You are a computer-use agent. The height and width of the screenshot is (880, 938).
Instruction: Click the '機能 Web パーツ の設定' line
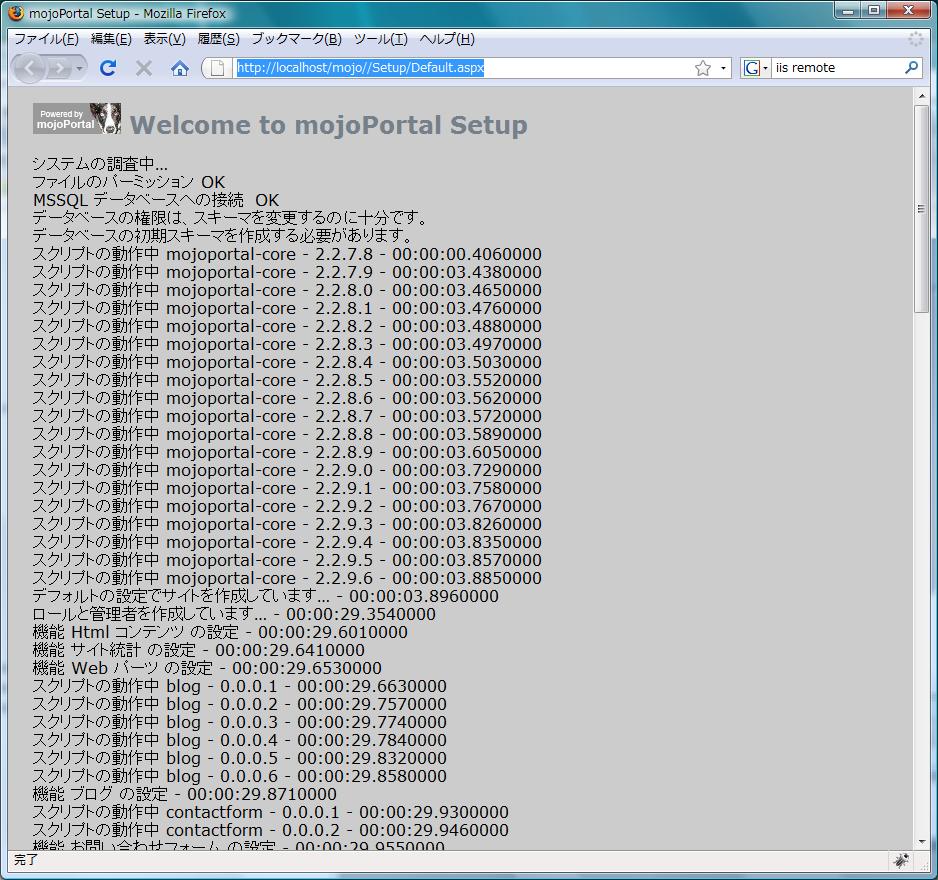tap(207, 668)
